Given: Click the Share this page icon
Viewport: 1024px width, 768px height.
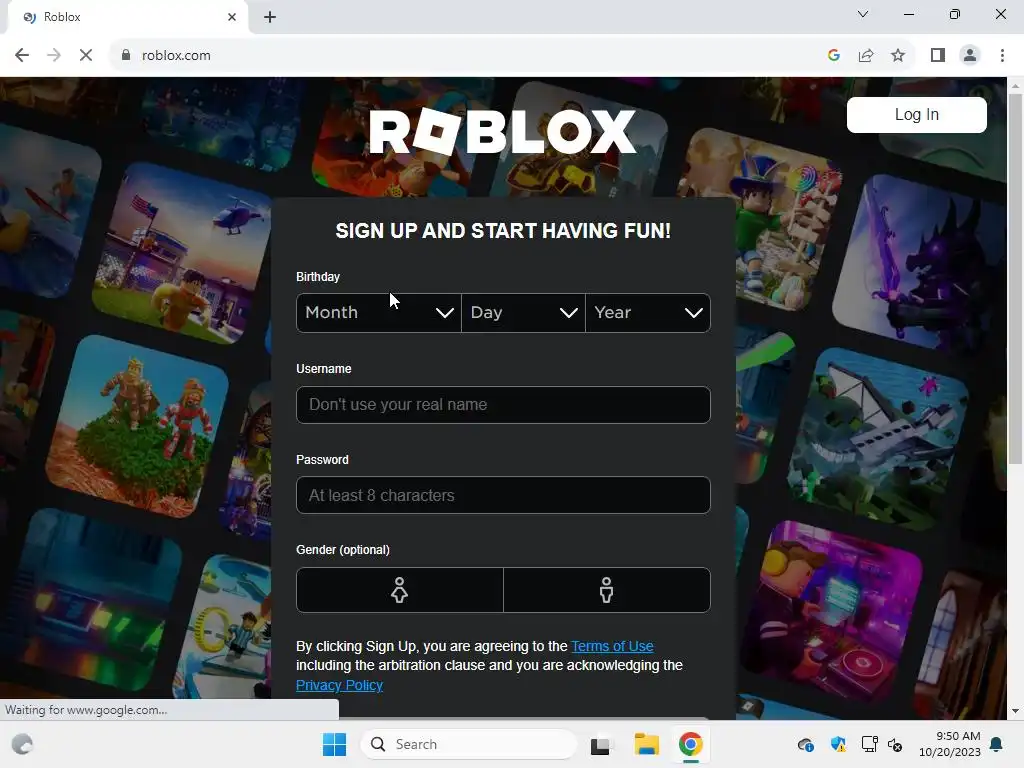Looking at the screenshot, I should pos(866,56).
